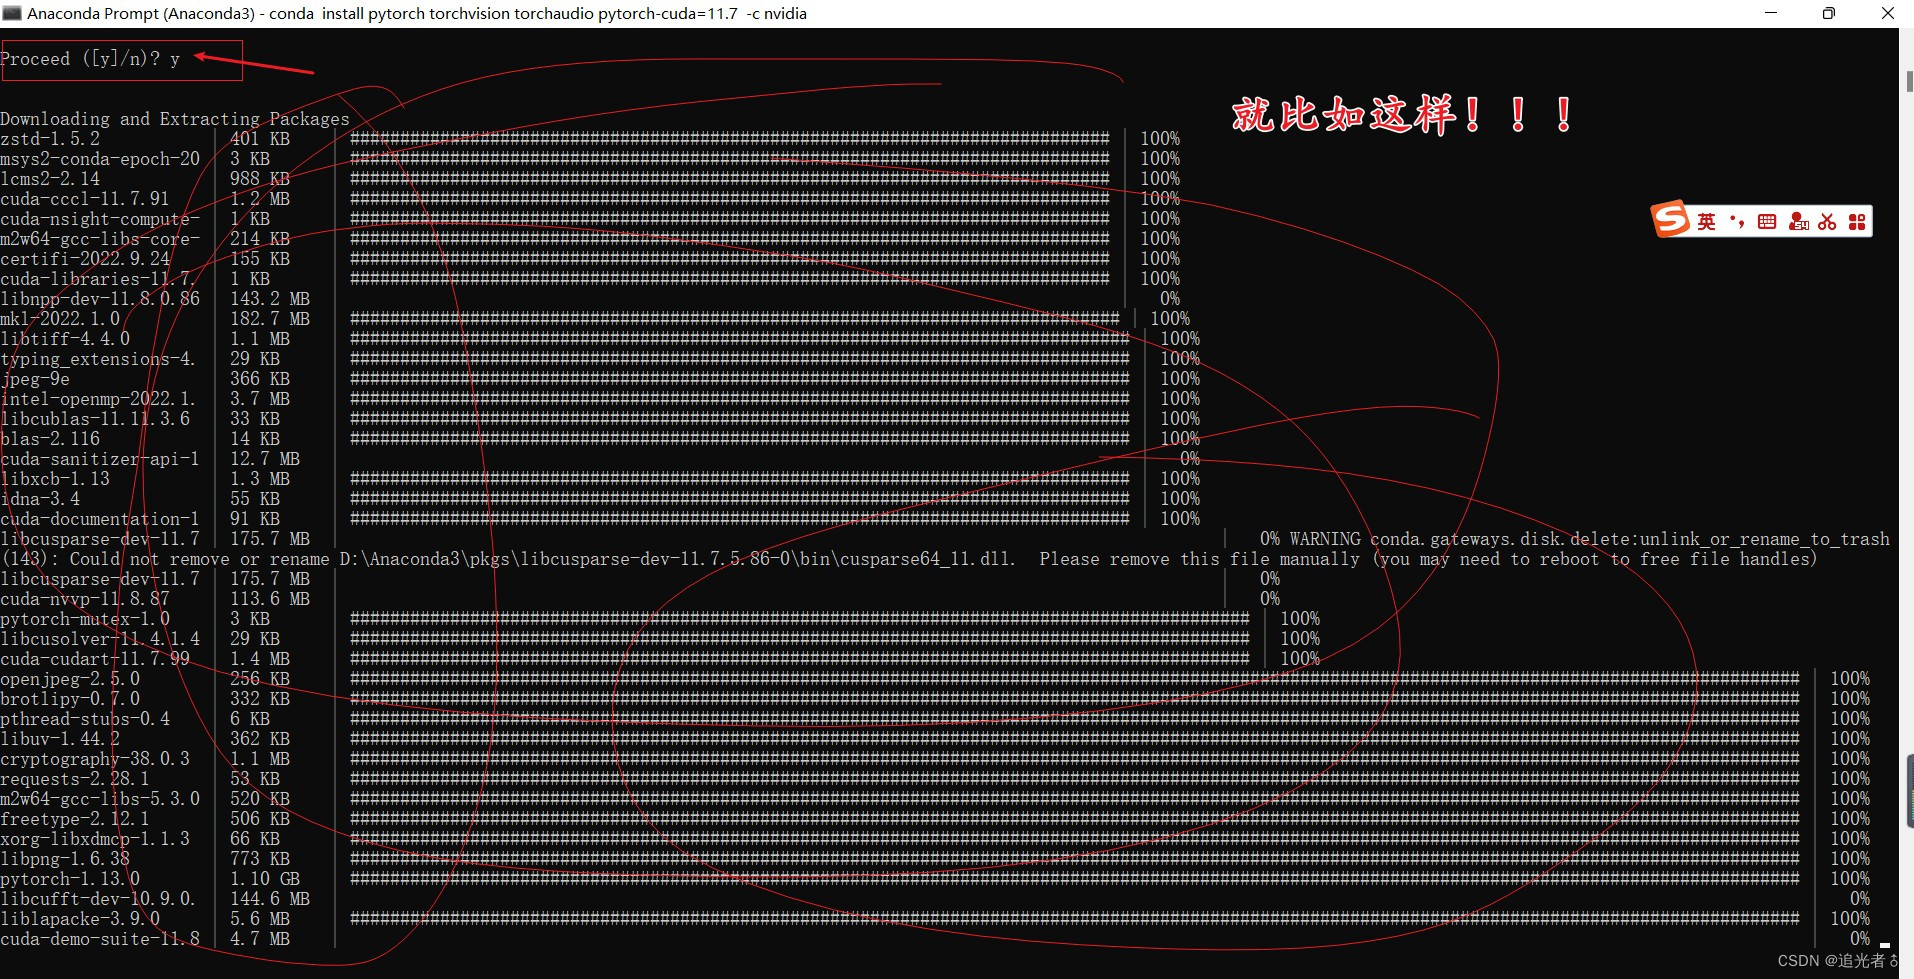Click the '1.10 GB' size of pytorch
This screenshot has width=1914, height=979.
pos(265,879)
